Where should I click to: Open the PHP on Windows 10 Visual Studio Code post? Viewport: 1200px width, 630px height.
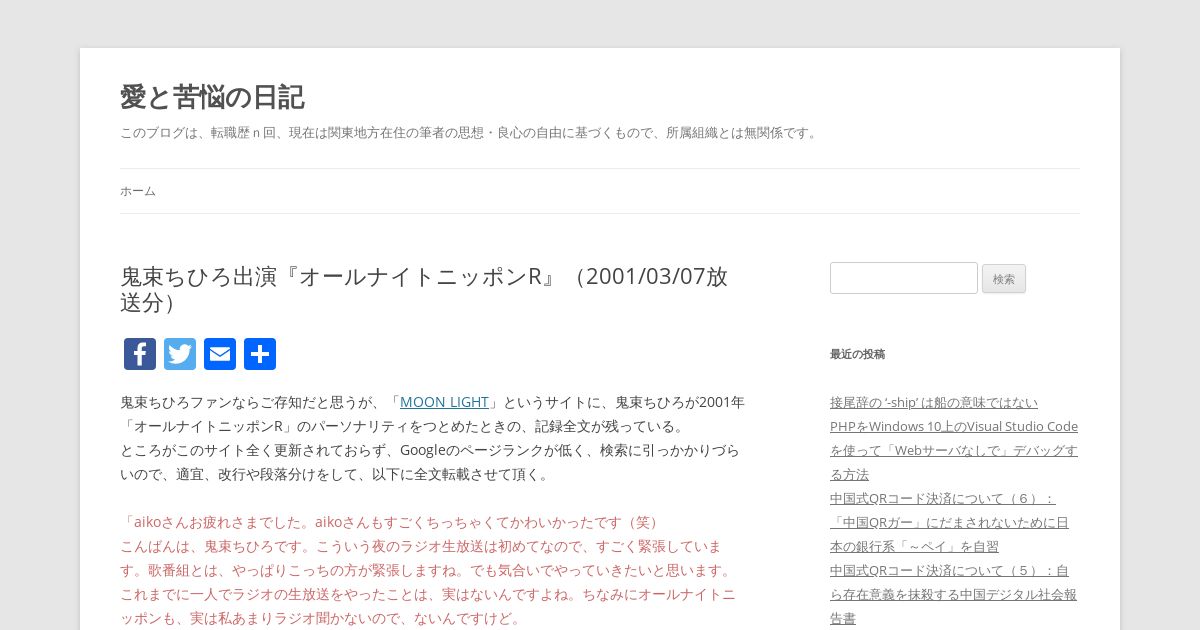(x=954, y=450)
